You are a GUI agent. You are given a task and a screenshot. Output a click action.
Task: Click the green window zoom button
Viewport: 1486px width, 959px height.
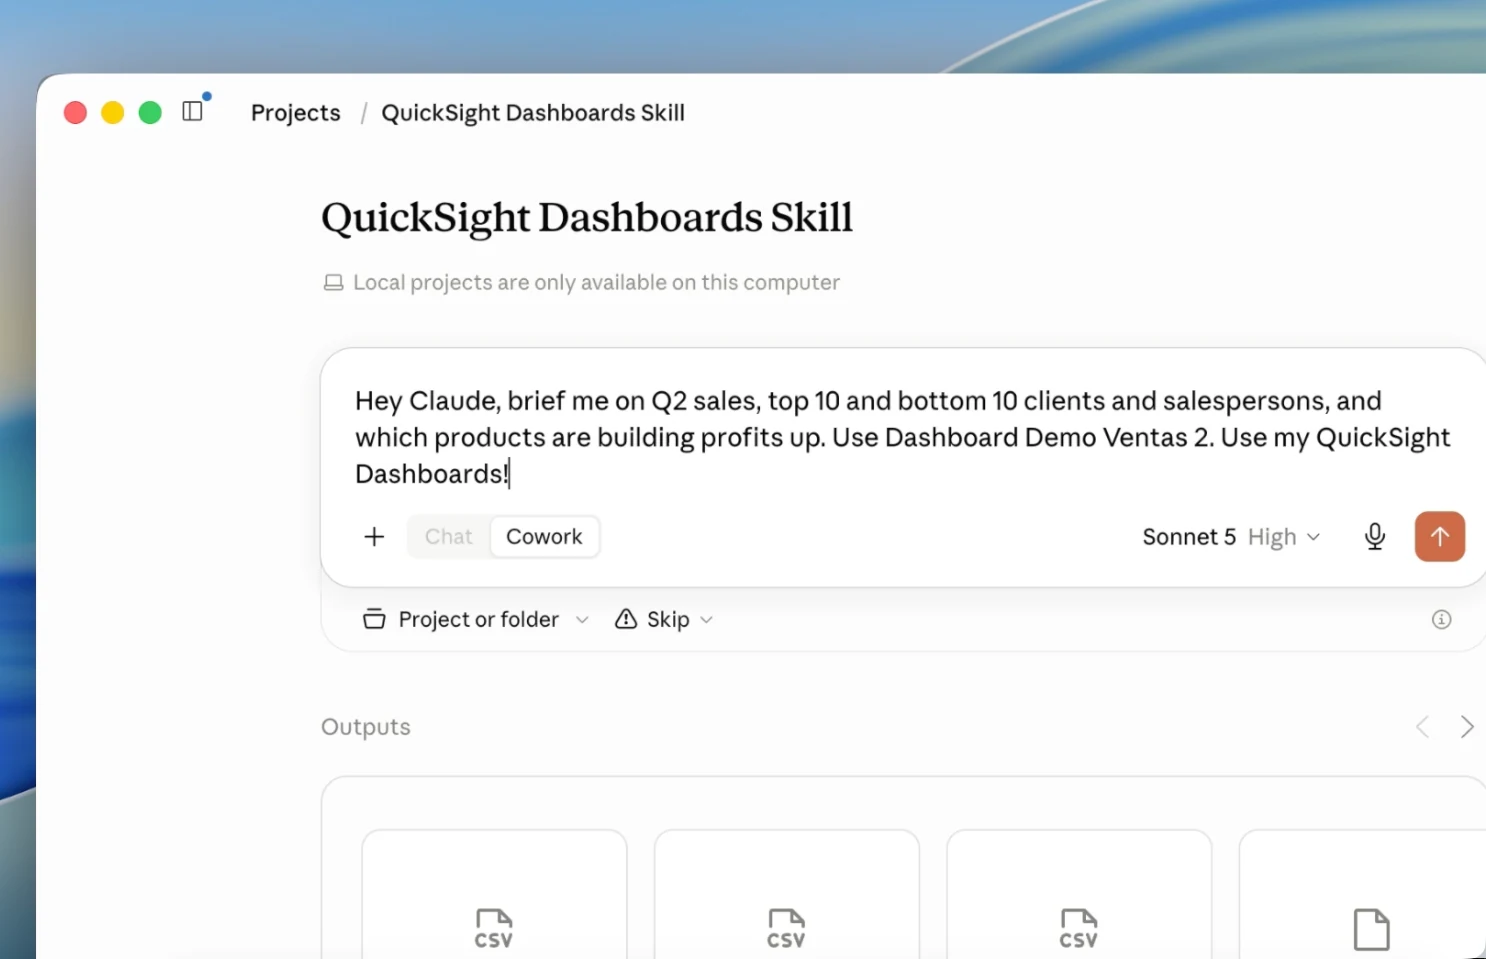click(x=150, y=112)
